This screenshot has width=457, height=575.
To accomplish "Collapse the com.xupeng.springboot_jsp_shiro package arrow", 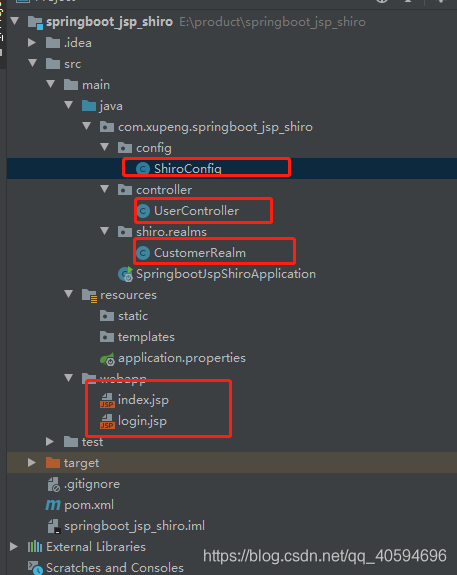I will pyautogui.click(x=87, y=126).
